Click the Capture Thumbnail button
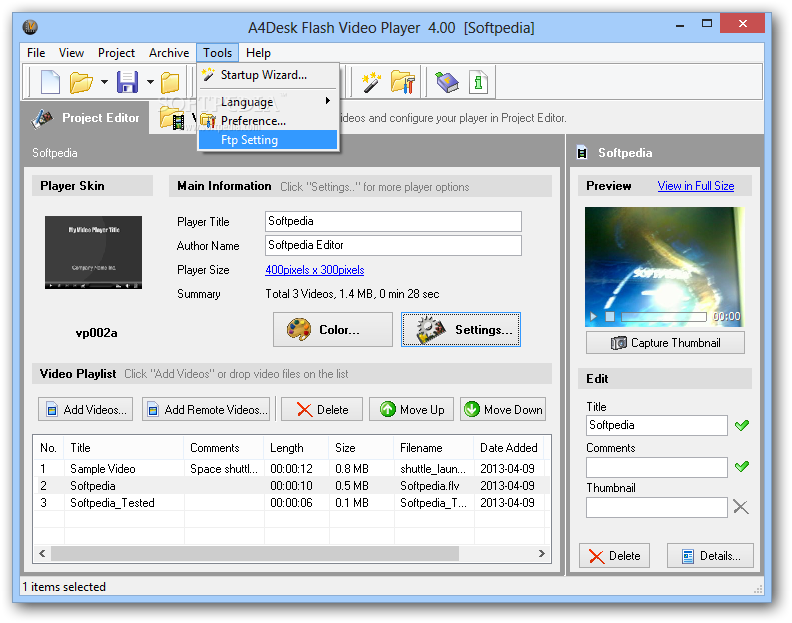The image size is (792, 623). click(x=665, y=343)
